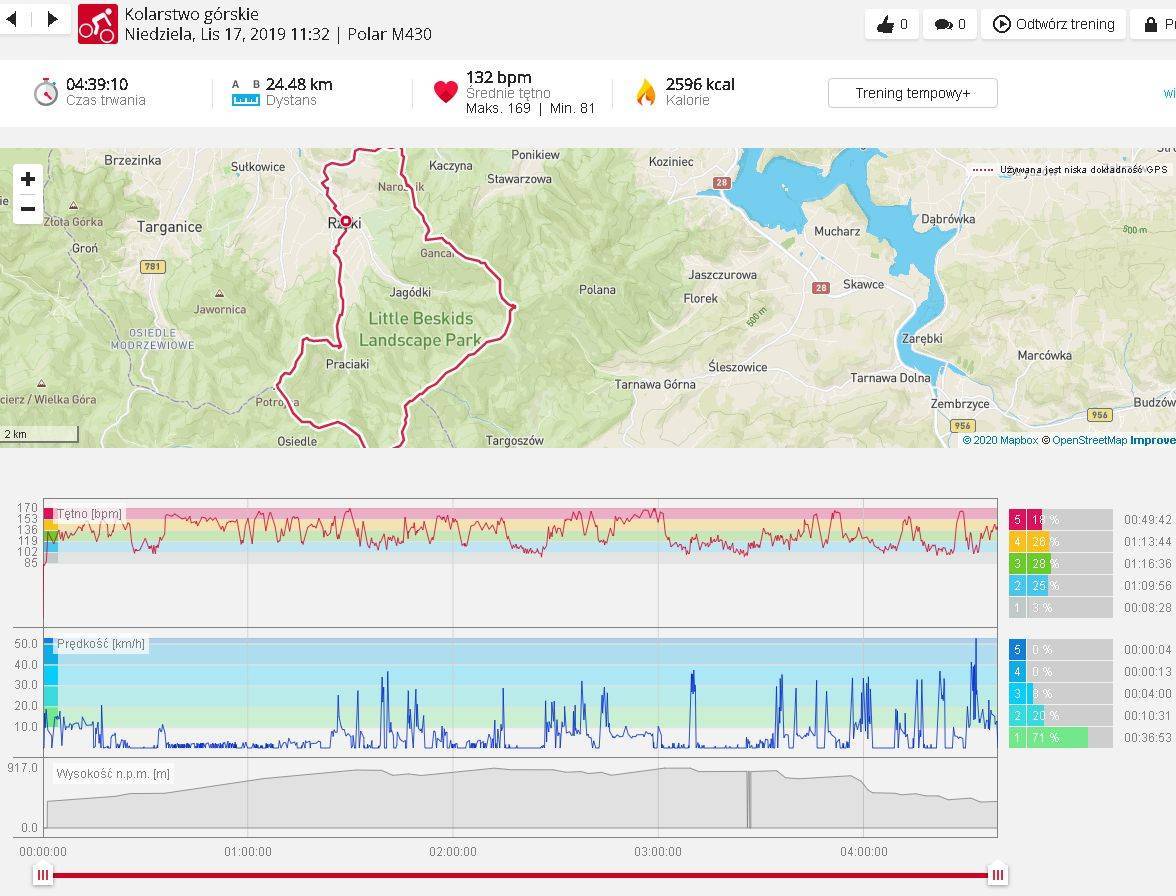Click the stopwatch duration icon

click(45, 92)
